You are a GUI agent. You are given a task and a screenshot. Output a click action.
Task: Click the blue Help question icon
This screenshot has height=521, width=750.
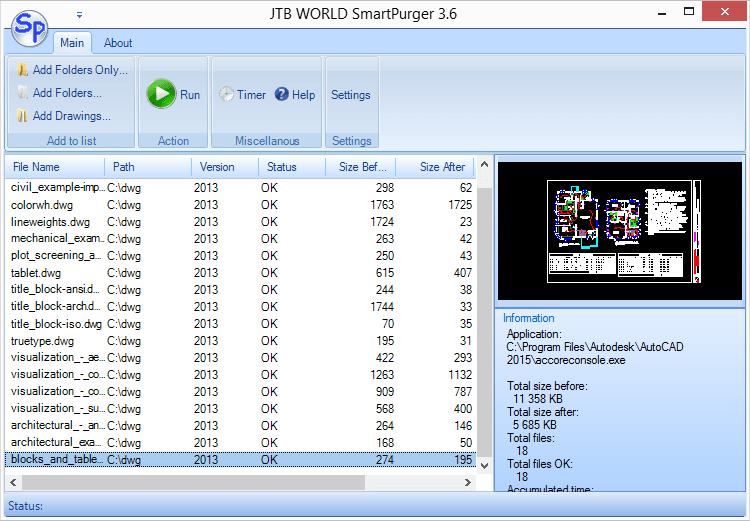(x=282, y=94)
